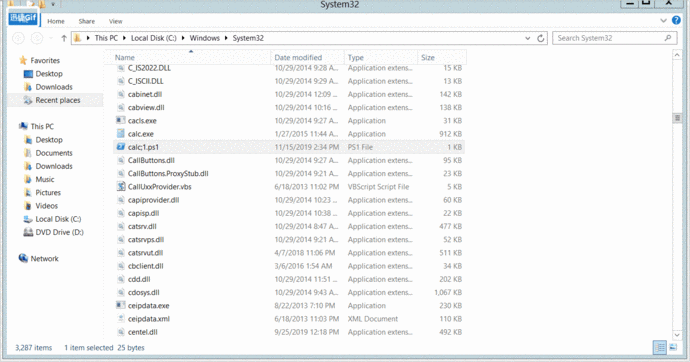The height and width of the screenshot is (362, 690).
Task: Open the Home ribbon tab
Action: (x=56, y=21)
